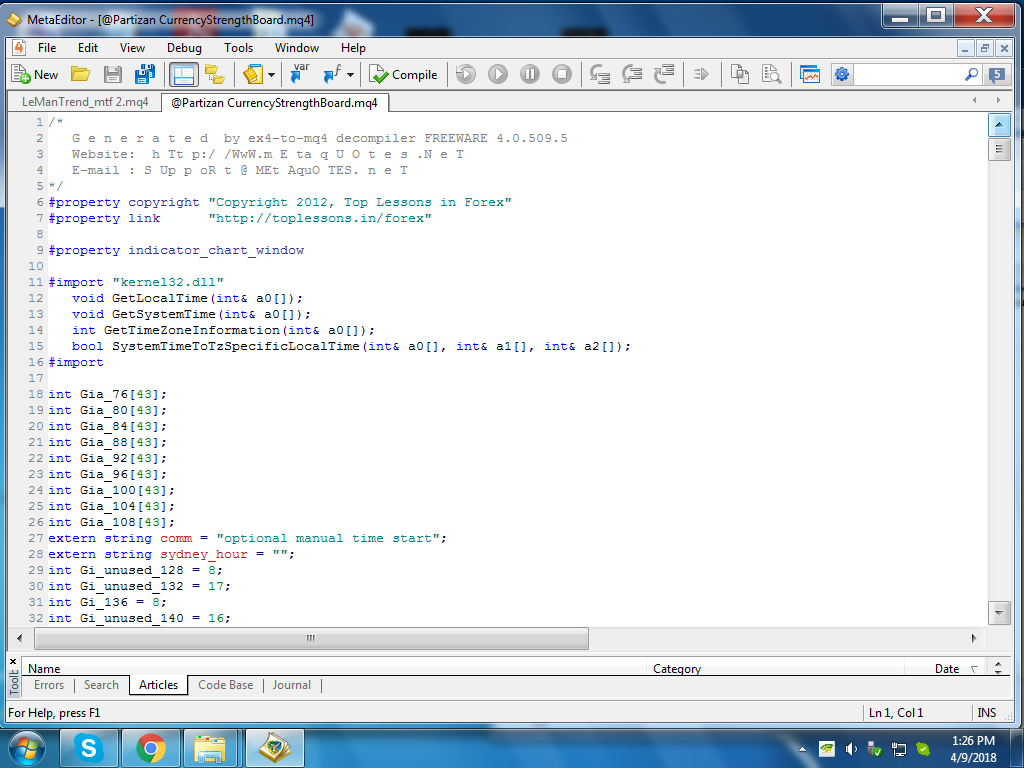Open MQL wizard styler book icon
This screenshot has height=768, width=1024.
(x=253, y=74)
